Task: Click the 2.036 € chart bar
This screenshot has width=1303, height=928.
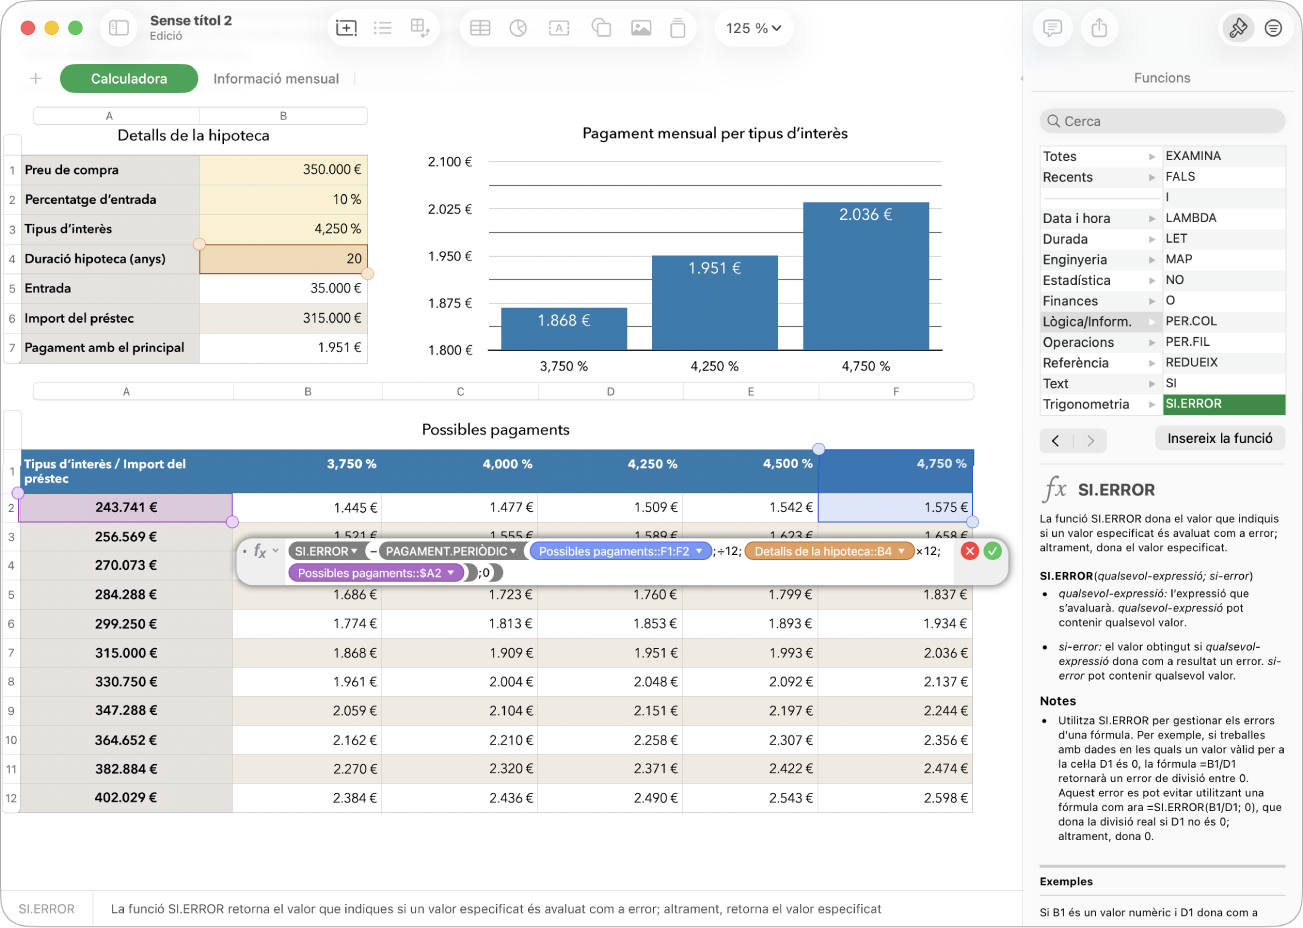Action: click(x=866, y=276)
